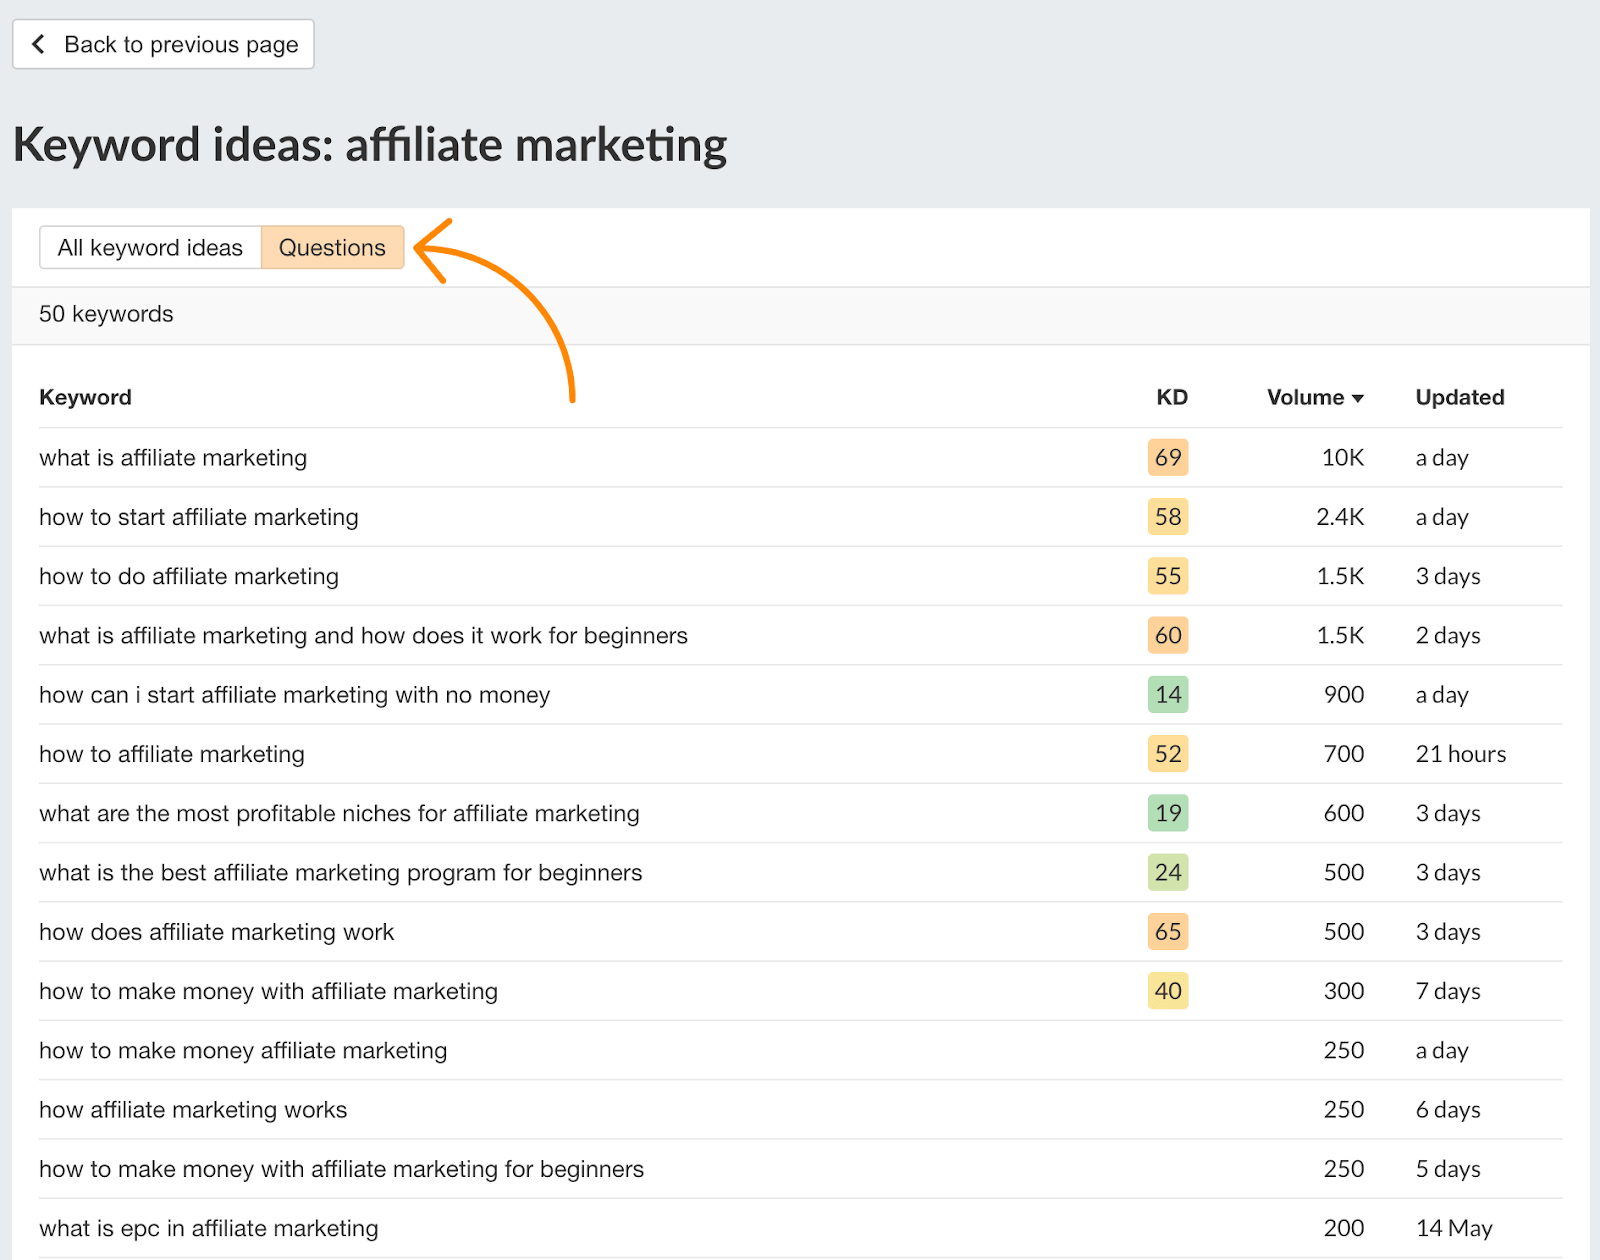Select 'what is epc in affiliate marketing'
Viewport: 1600px width, 1260px height.
208,1228
